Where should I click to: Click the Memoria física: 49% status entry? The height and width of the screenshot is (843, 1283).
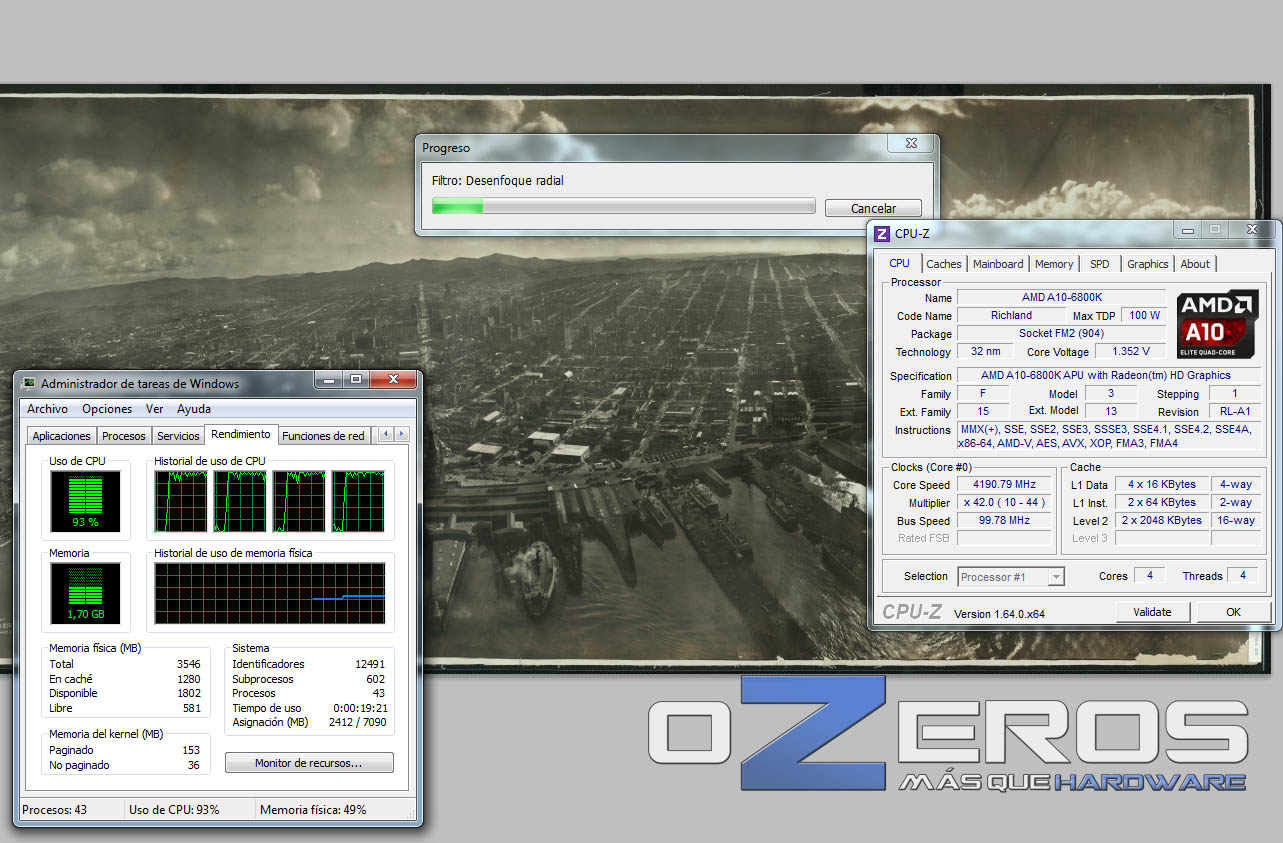(x=313, y=810)
